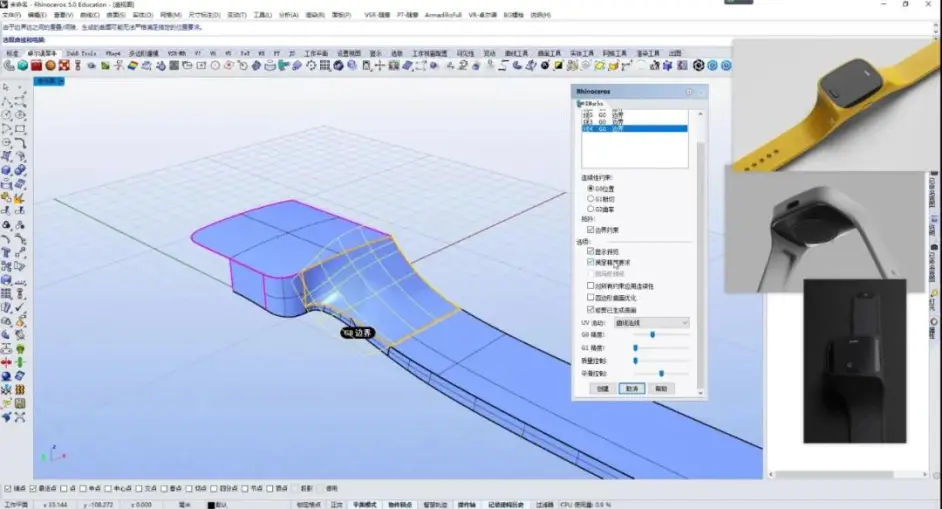
Task: Click the yellow box icon in the top toolbar
Action: (613, 66)
